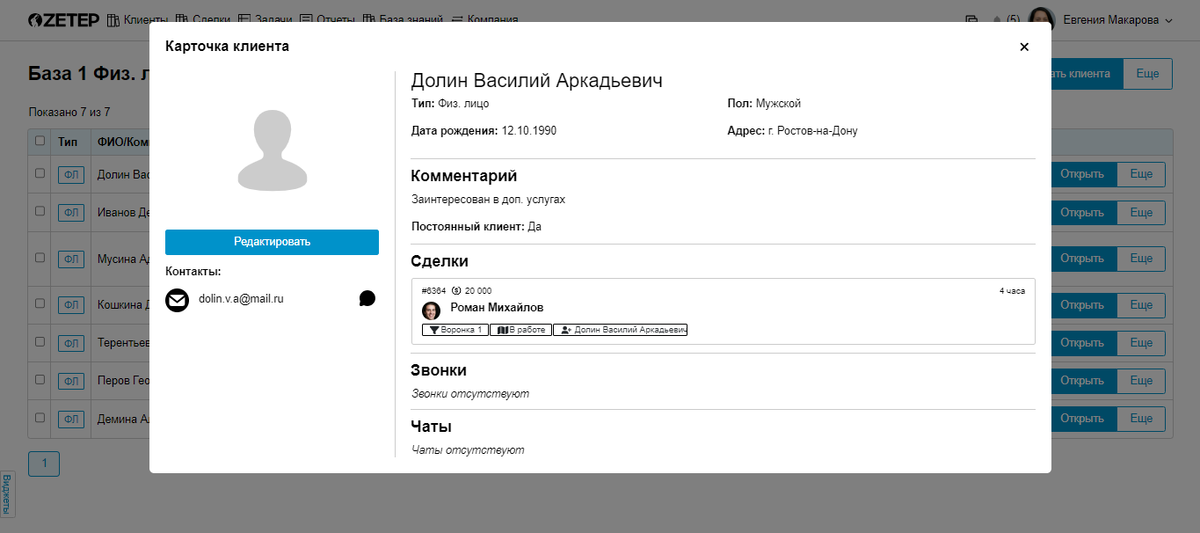Click Открыть in the fourth table row
The height and width of the screenshot is (533, 1200).
[1083, 304]
